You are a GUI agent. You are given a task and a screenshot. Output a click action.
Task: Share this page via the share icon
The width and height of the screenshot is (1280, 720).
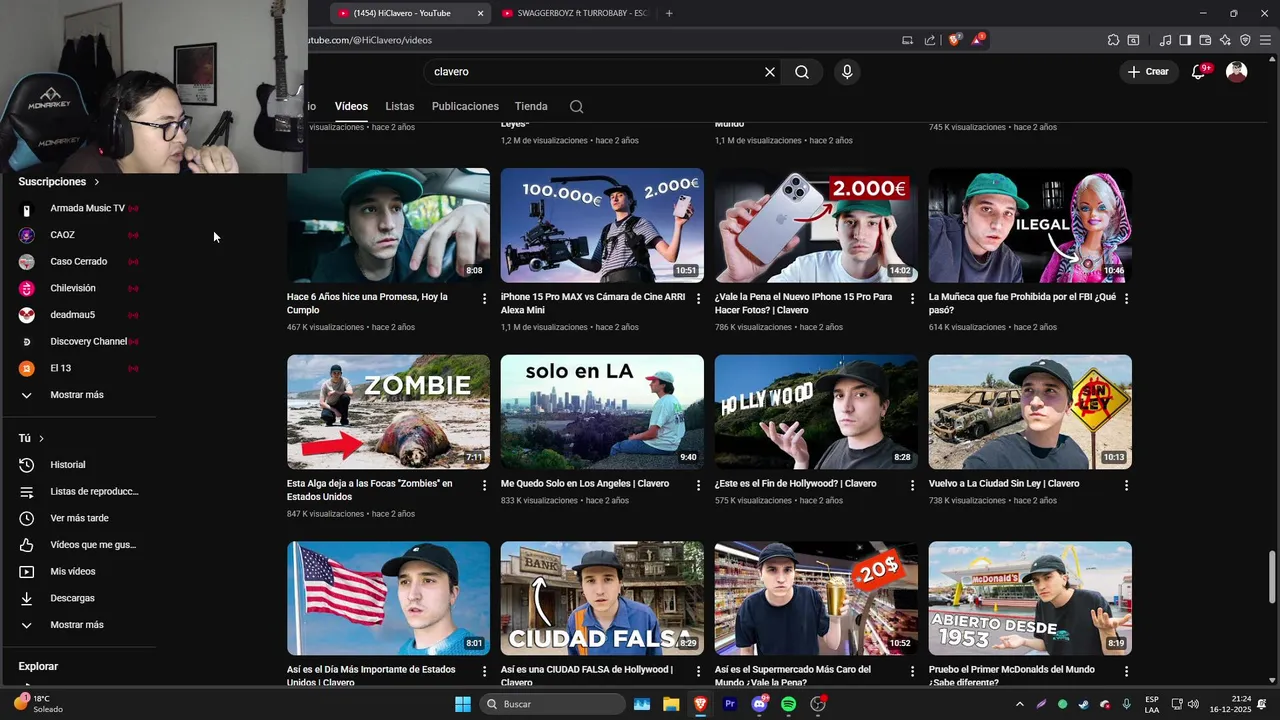tap(930, 40)
